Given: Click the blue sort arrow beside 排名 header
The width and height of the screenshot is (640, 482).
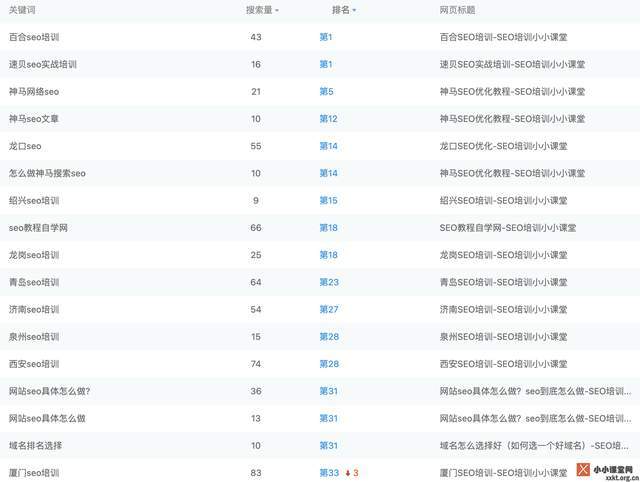Looking at the screenshot, I should point(354,10).
